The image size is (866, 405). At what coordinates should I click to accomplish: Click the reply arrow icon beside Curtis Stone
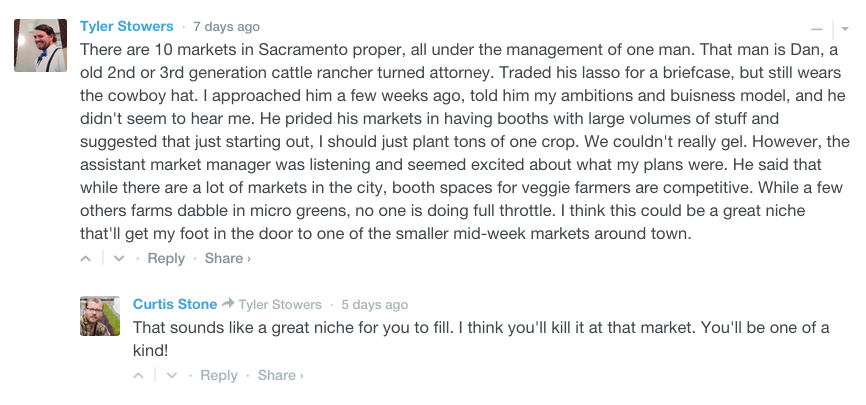(228, 304)
